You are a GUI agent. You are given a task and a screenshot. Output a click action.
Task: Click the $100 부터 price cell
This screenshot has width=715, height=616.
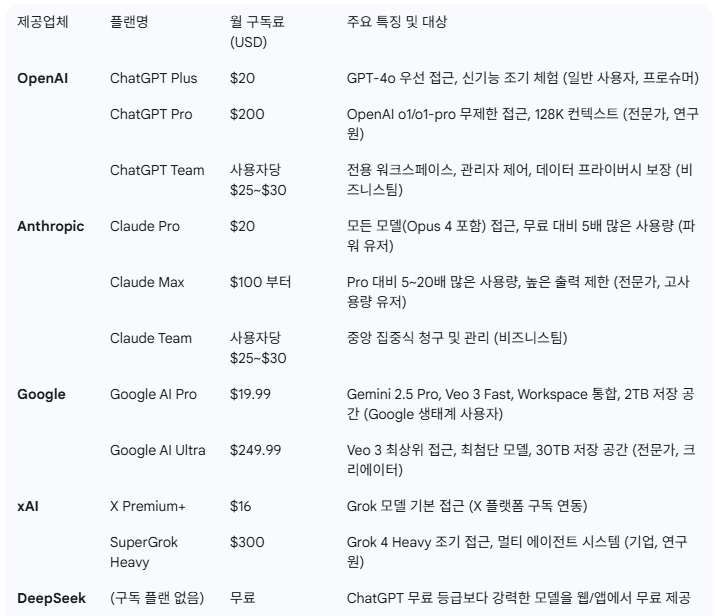[260, 282]
